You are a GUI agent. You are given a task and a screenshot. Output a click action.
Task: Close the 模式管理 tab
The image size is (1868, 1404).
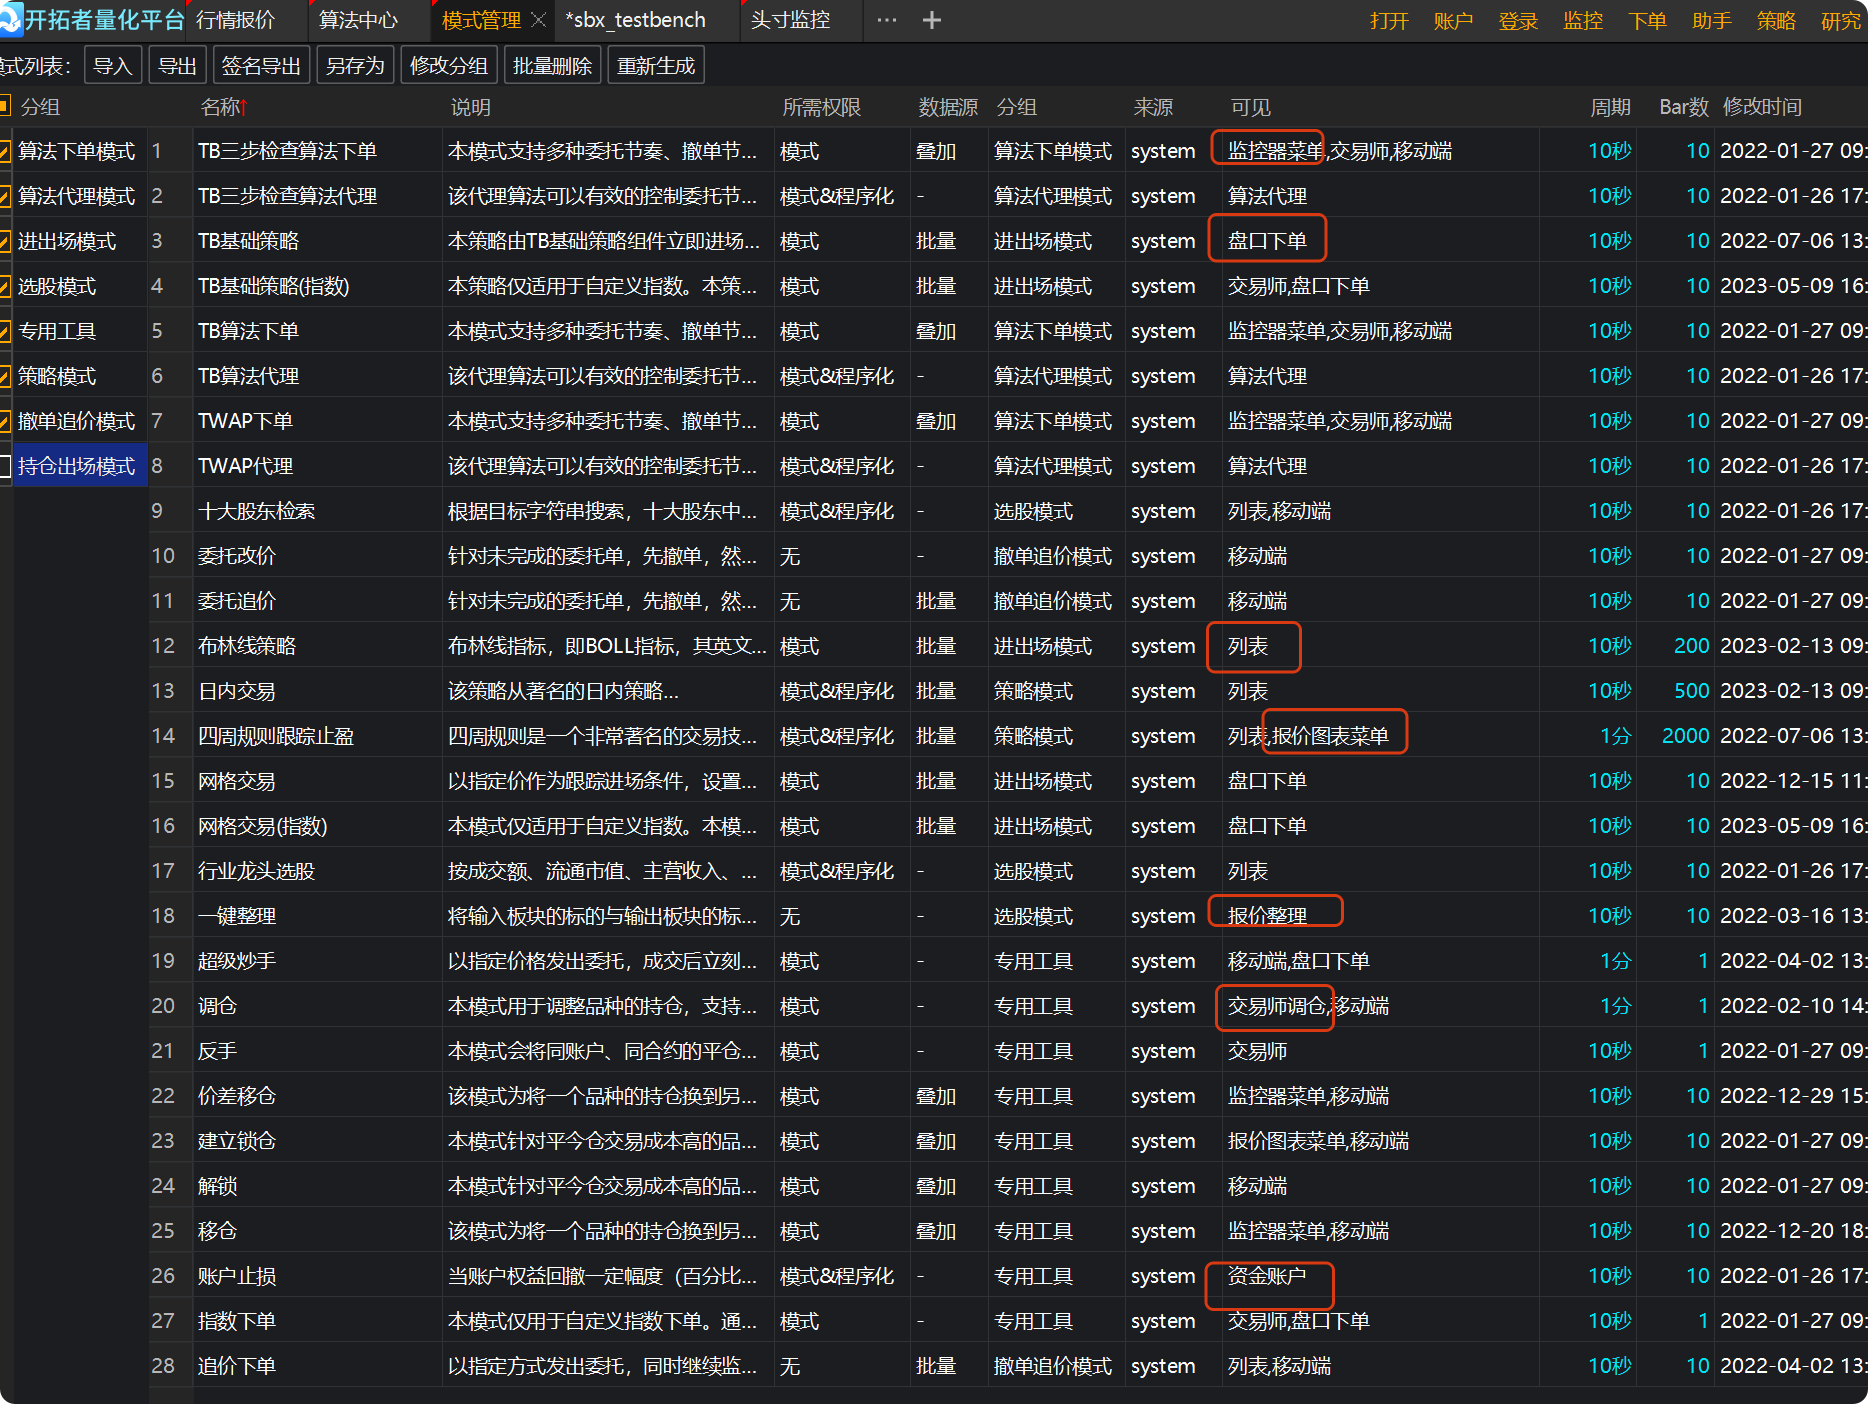click(x=539, y=20)
